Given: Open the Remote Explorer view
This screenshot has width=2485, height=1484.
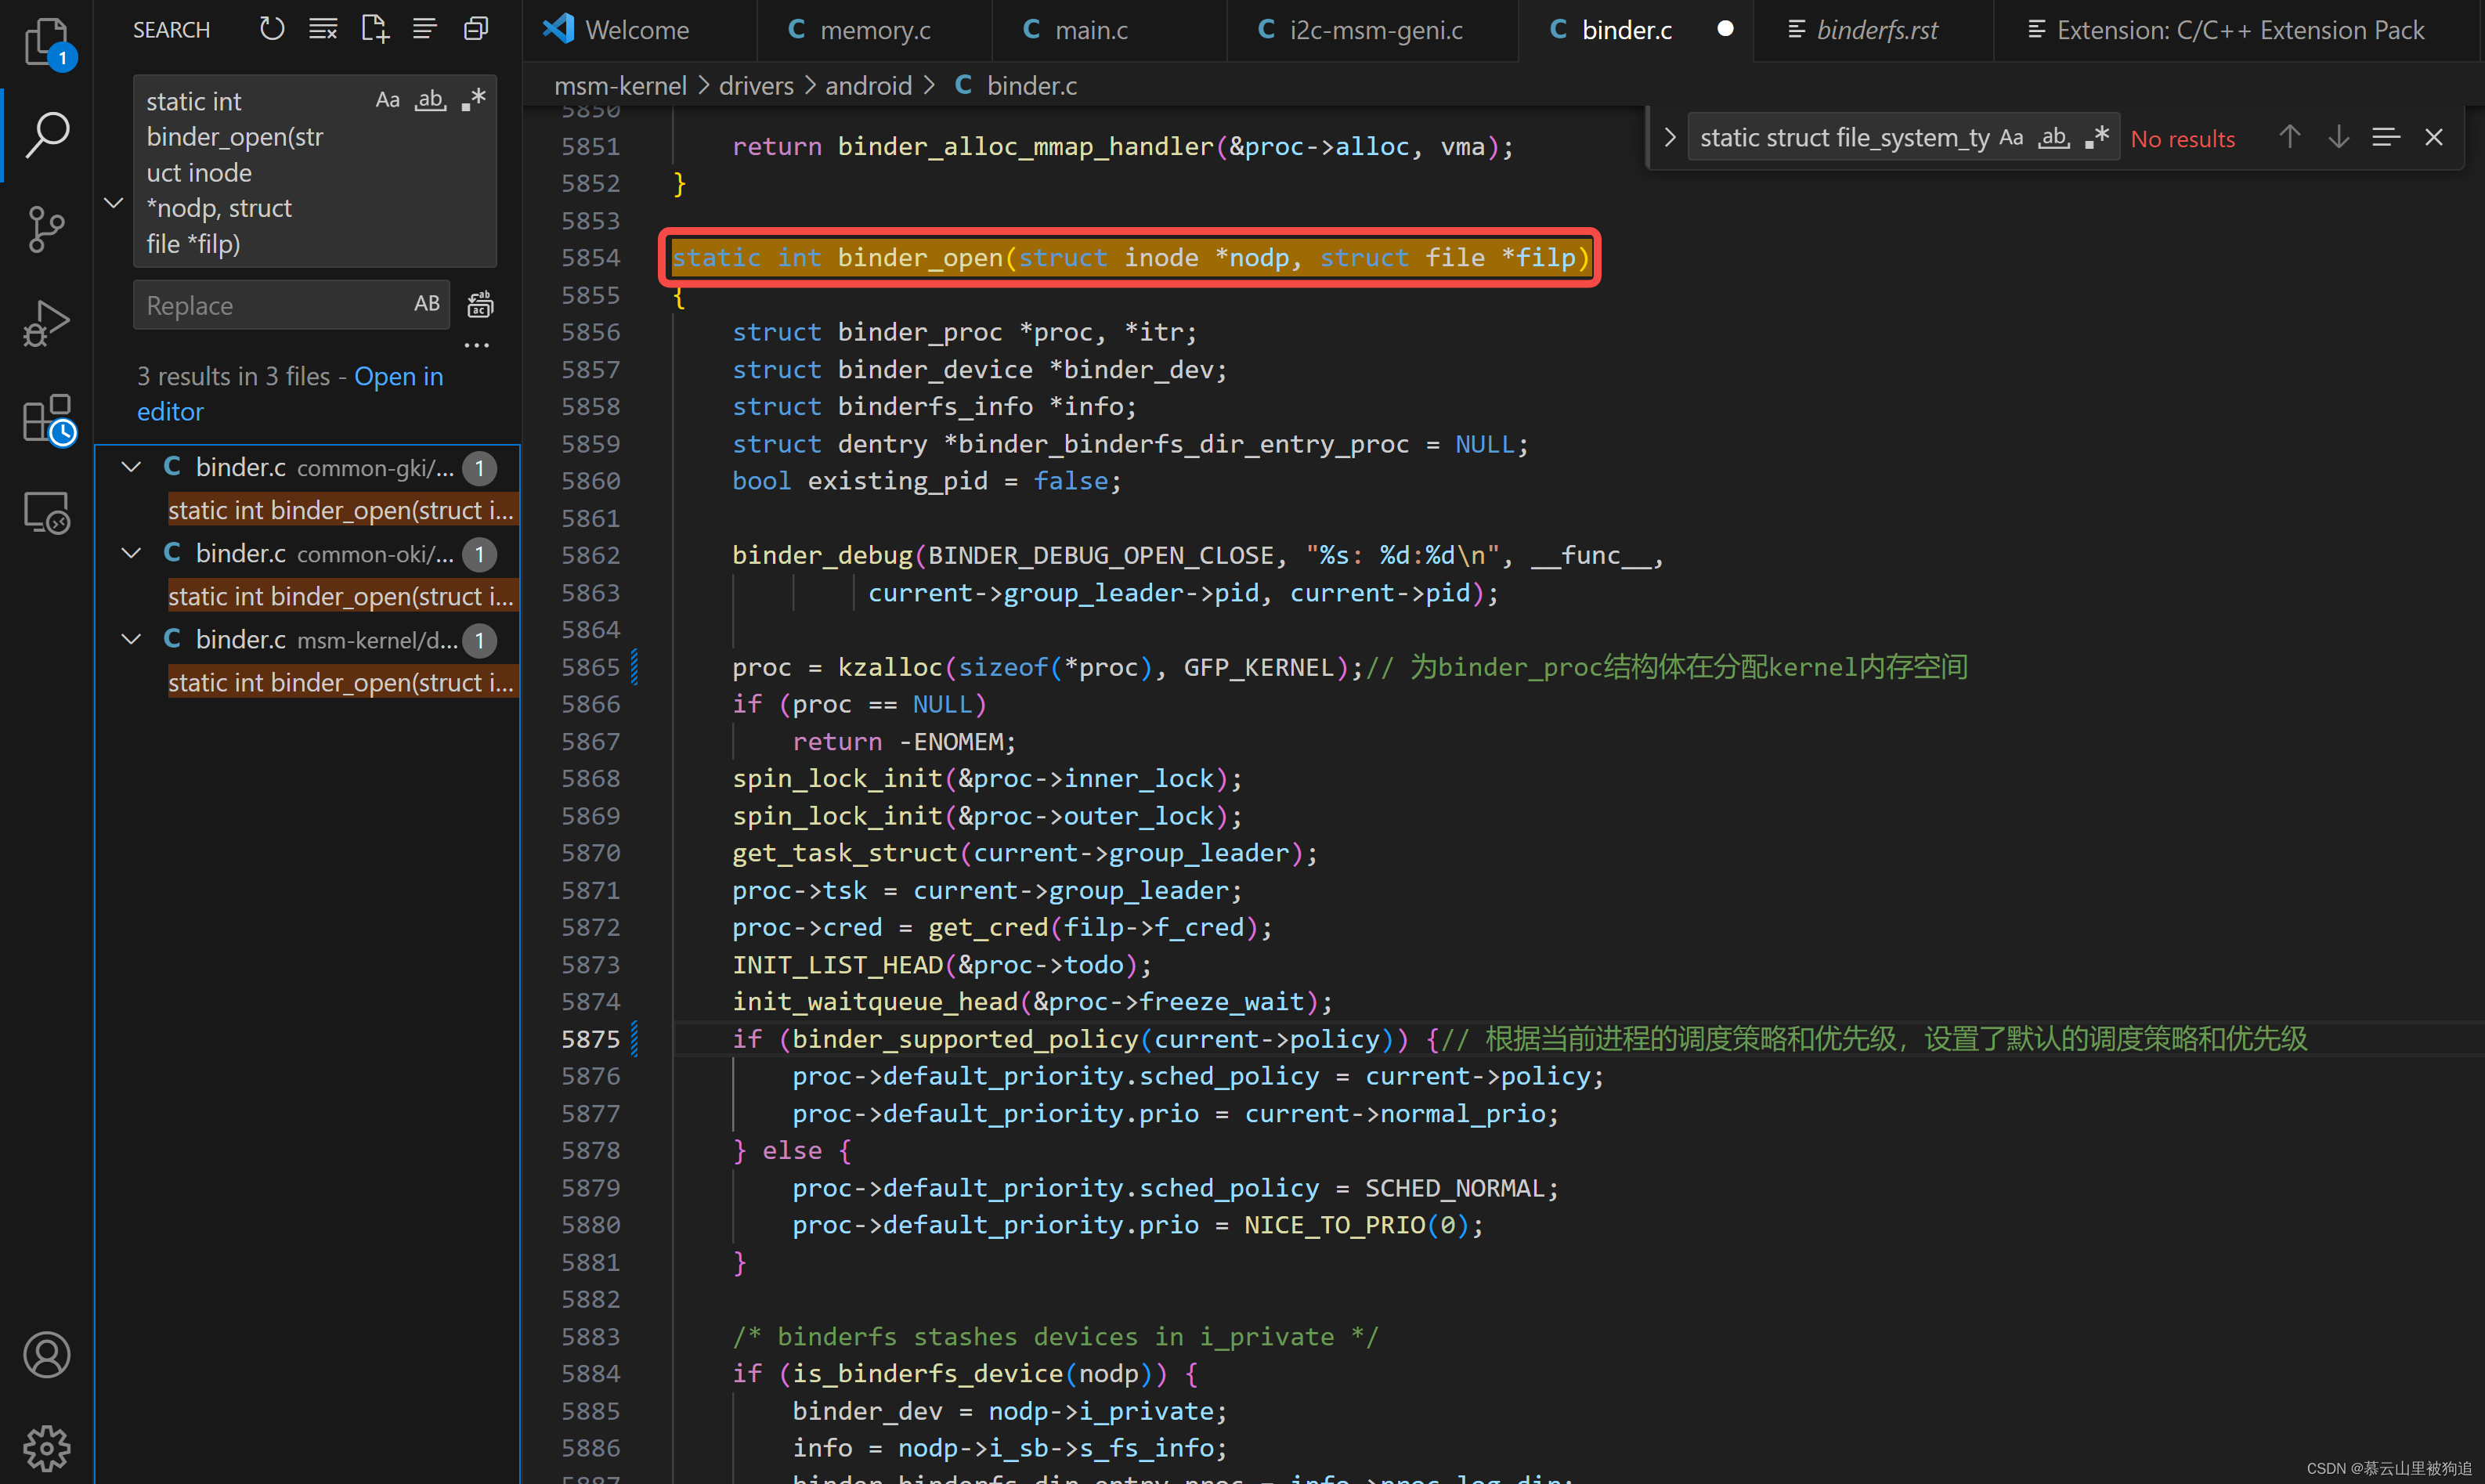Looking at the screenshot, I should click(x=46, y=513).
